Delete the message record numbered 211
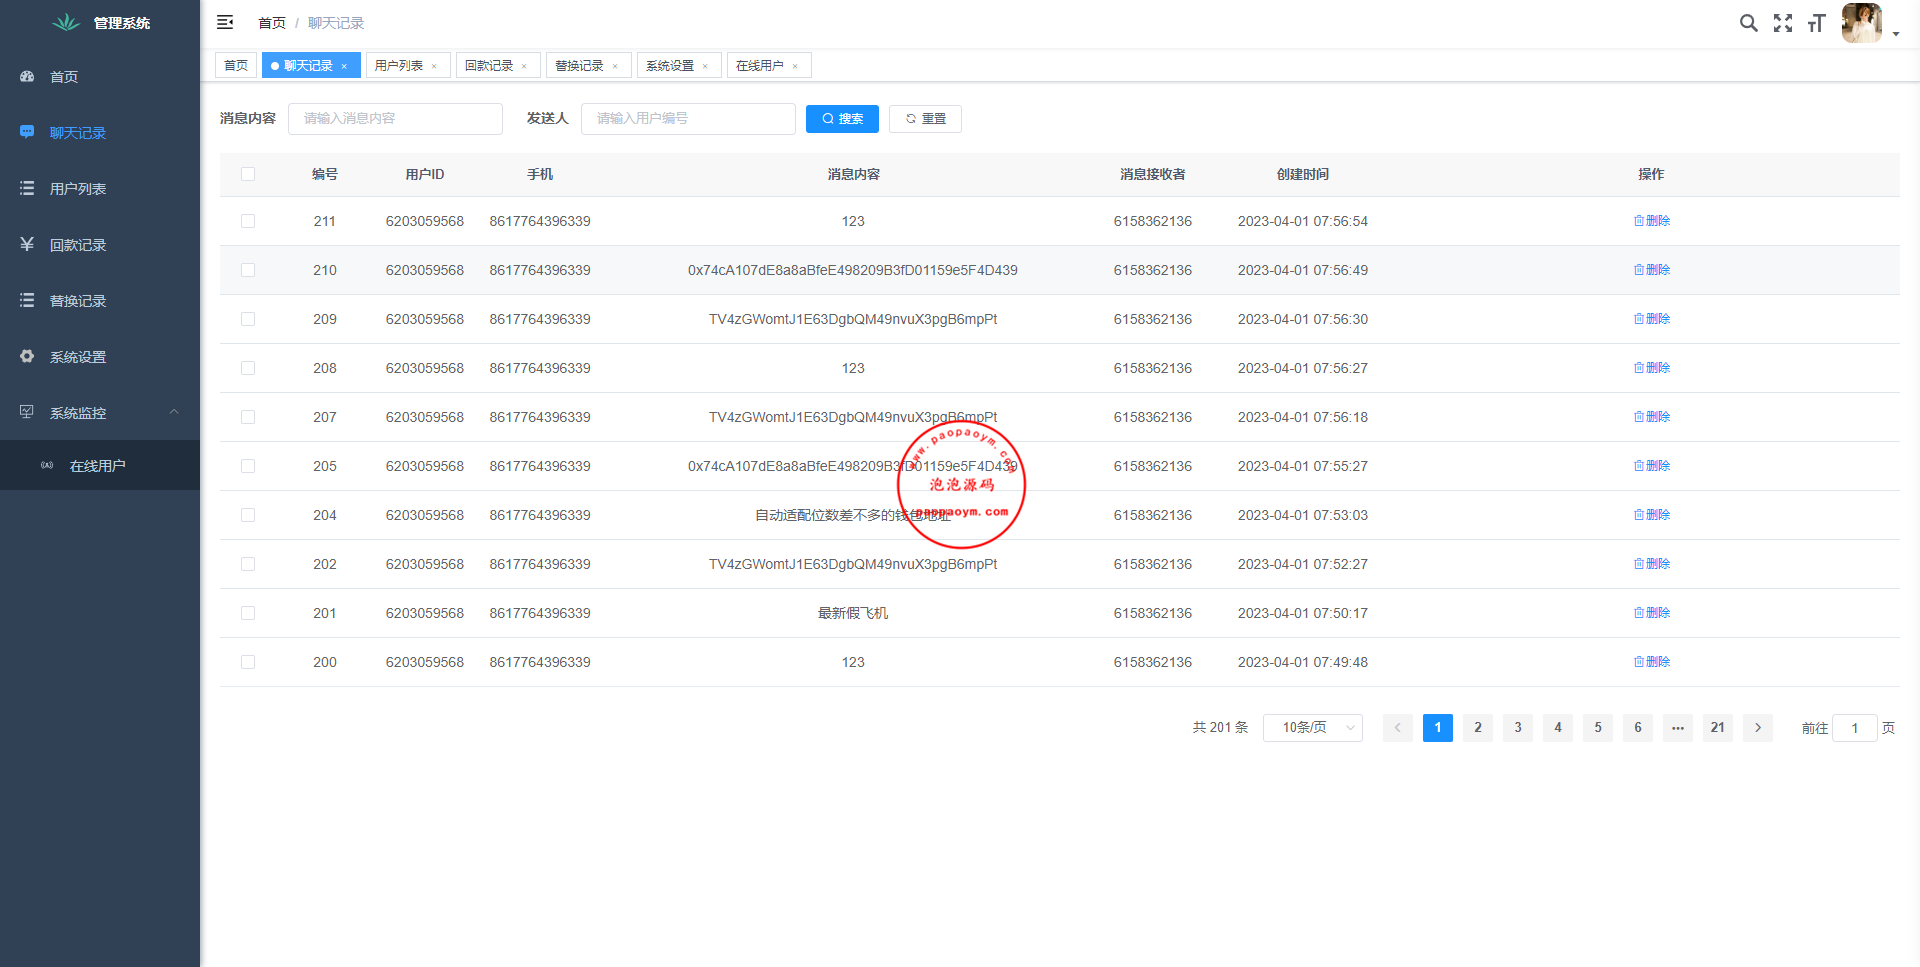Image resolution: width=1920 pixels, height=967 pixels. pyautogui.click(x=1652, y=221)
